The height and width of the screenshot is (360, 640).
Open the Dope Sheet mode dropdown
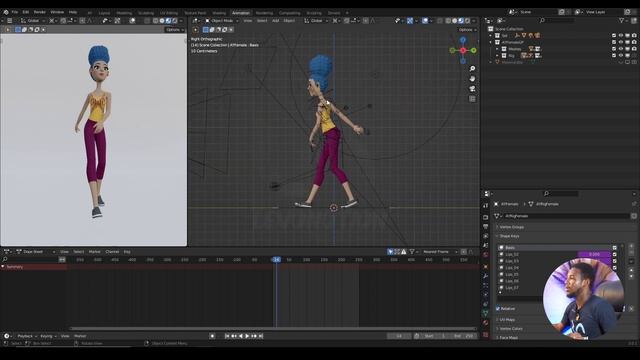(x=35, y=252)
